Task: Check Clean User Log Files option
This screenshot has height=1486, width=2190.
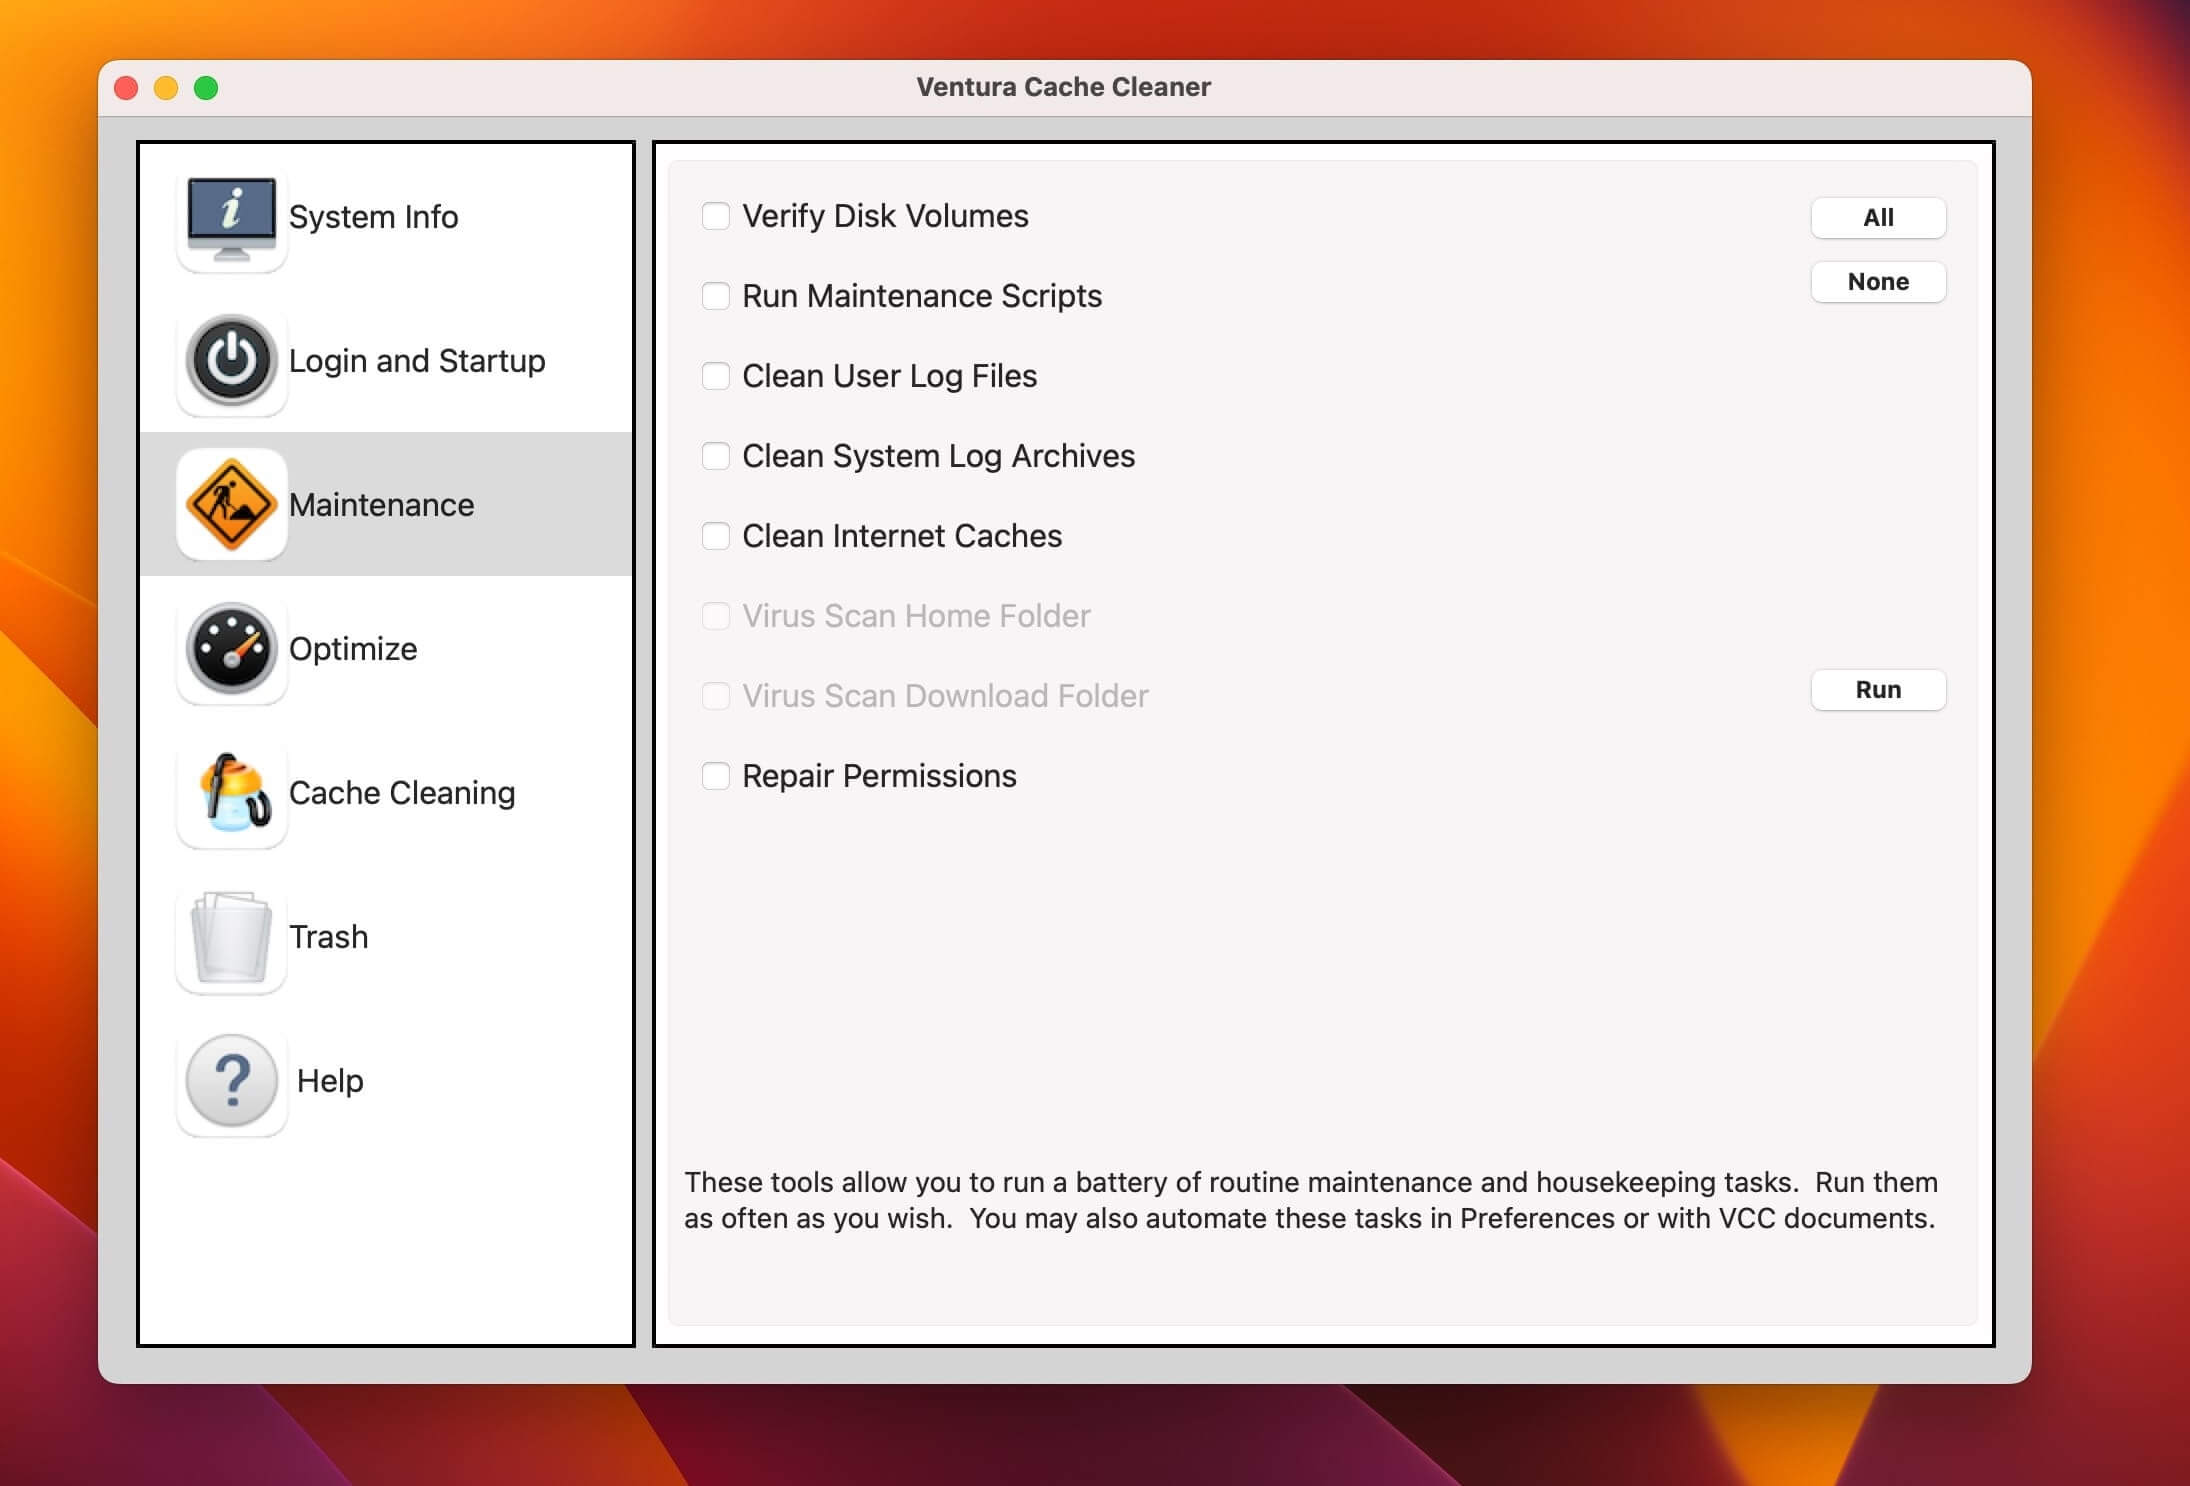Action: point(715,376)
